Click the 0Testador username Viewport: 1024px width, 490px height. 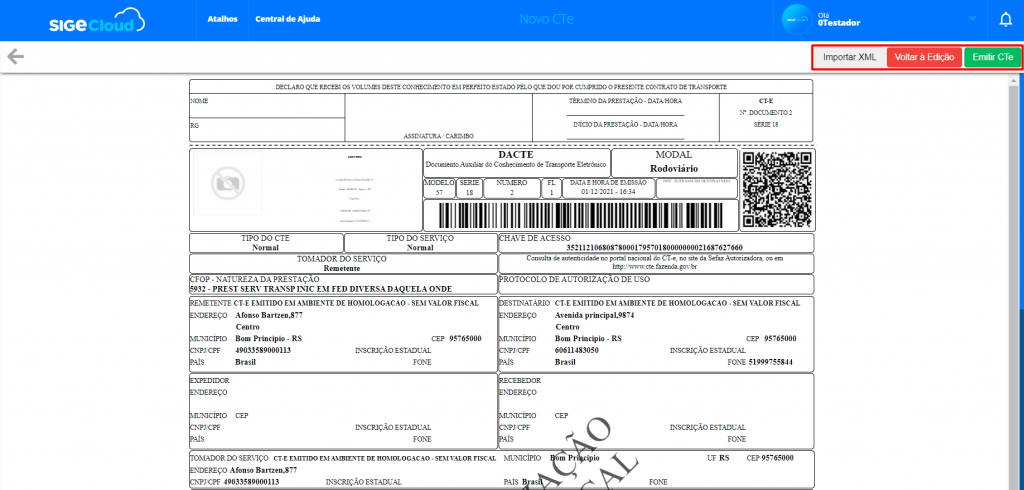point(839,23)
